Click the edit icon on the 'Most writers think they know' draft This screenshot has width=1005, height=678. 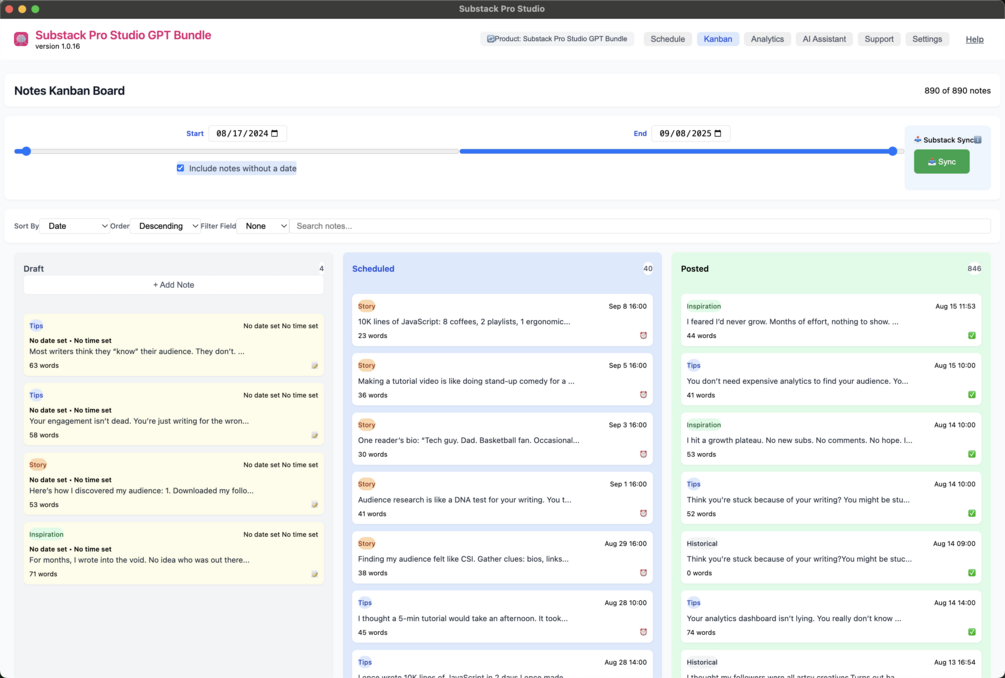click(x=314, y=365)
